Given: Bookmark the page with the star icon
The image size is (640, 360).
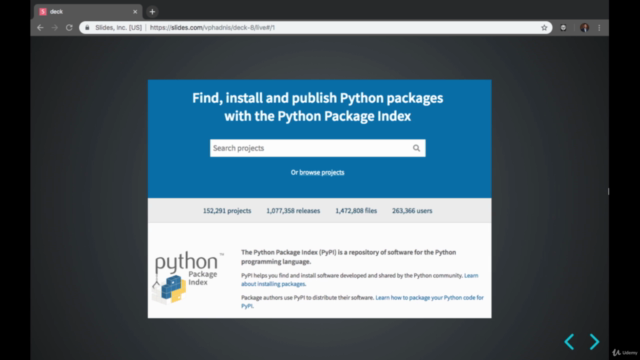Looking at the screenshot, I should point(544,28).
